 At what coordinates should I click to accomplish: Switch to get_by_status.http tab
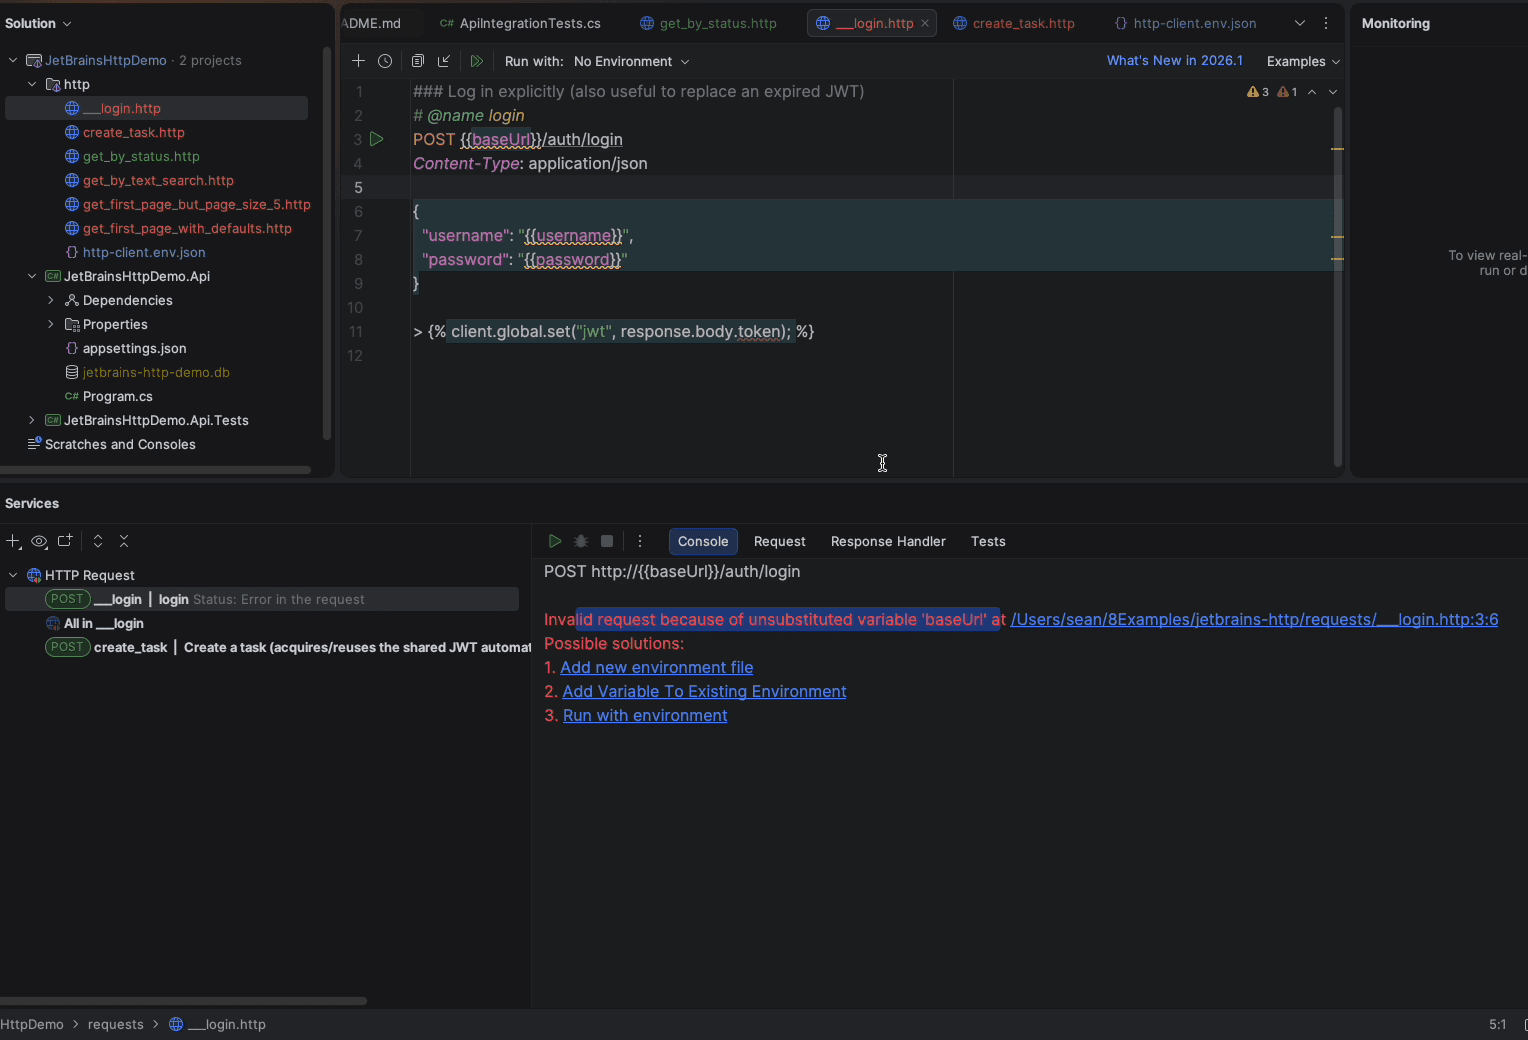pyautogui.click(x=708, y=23)
